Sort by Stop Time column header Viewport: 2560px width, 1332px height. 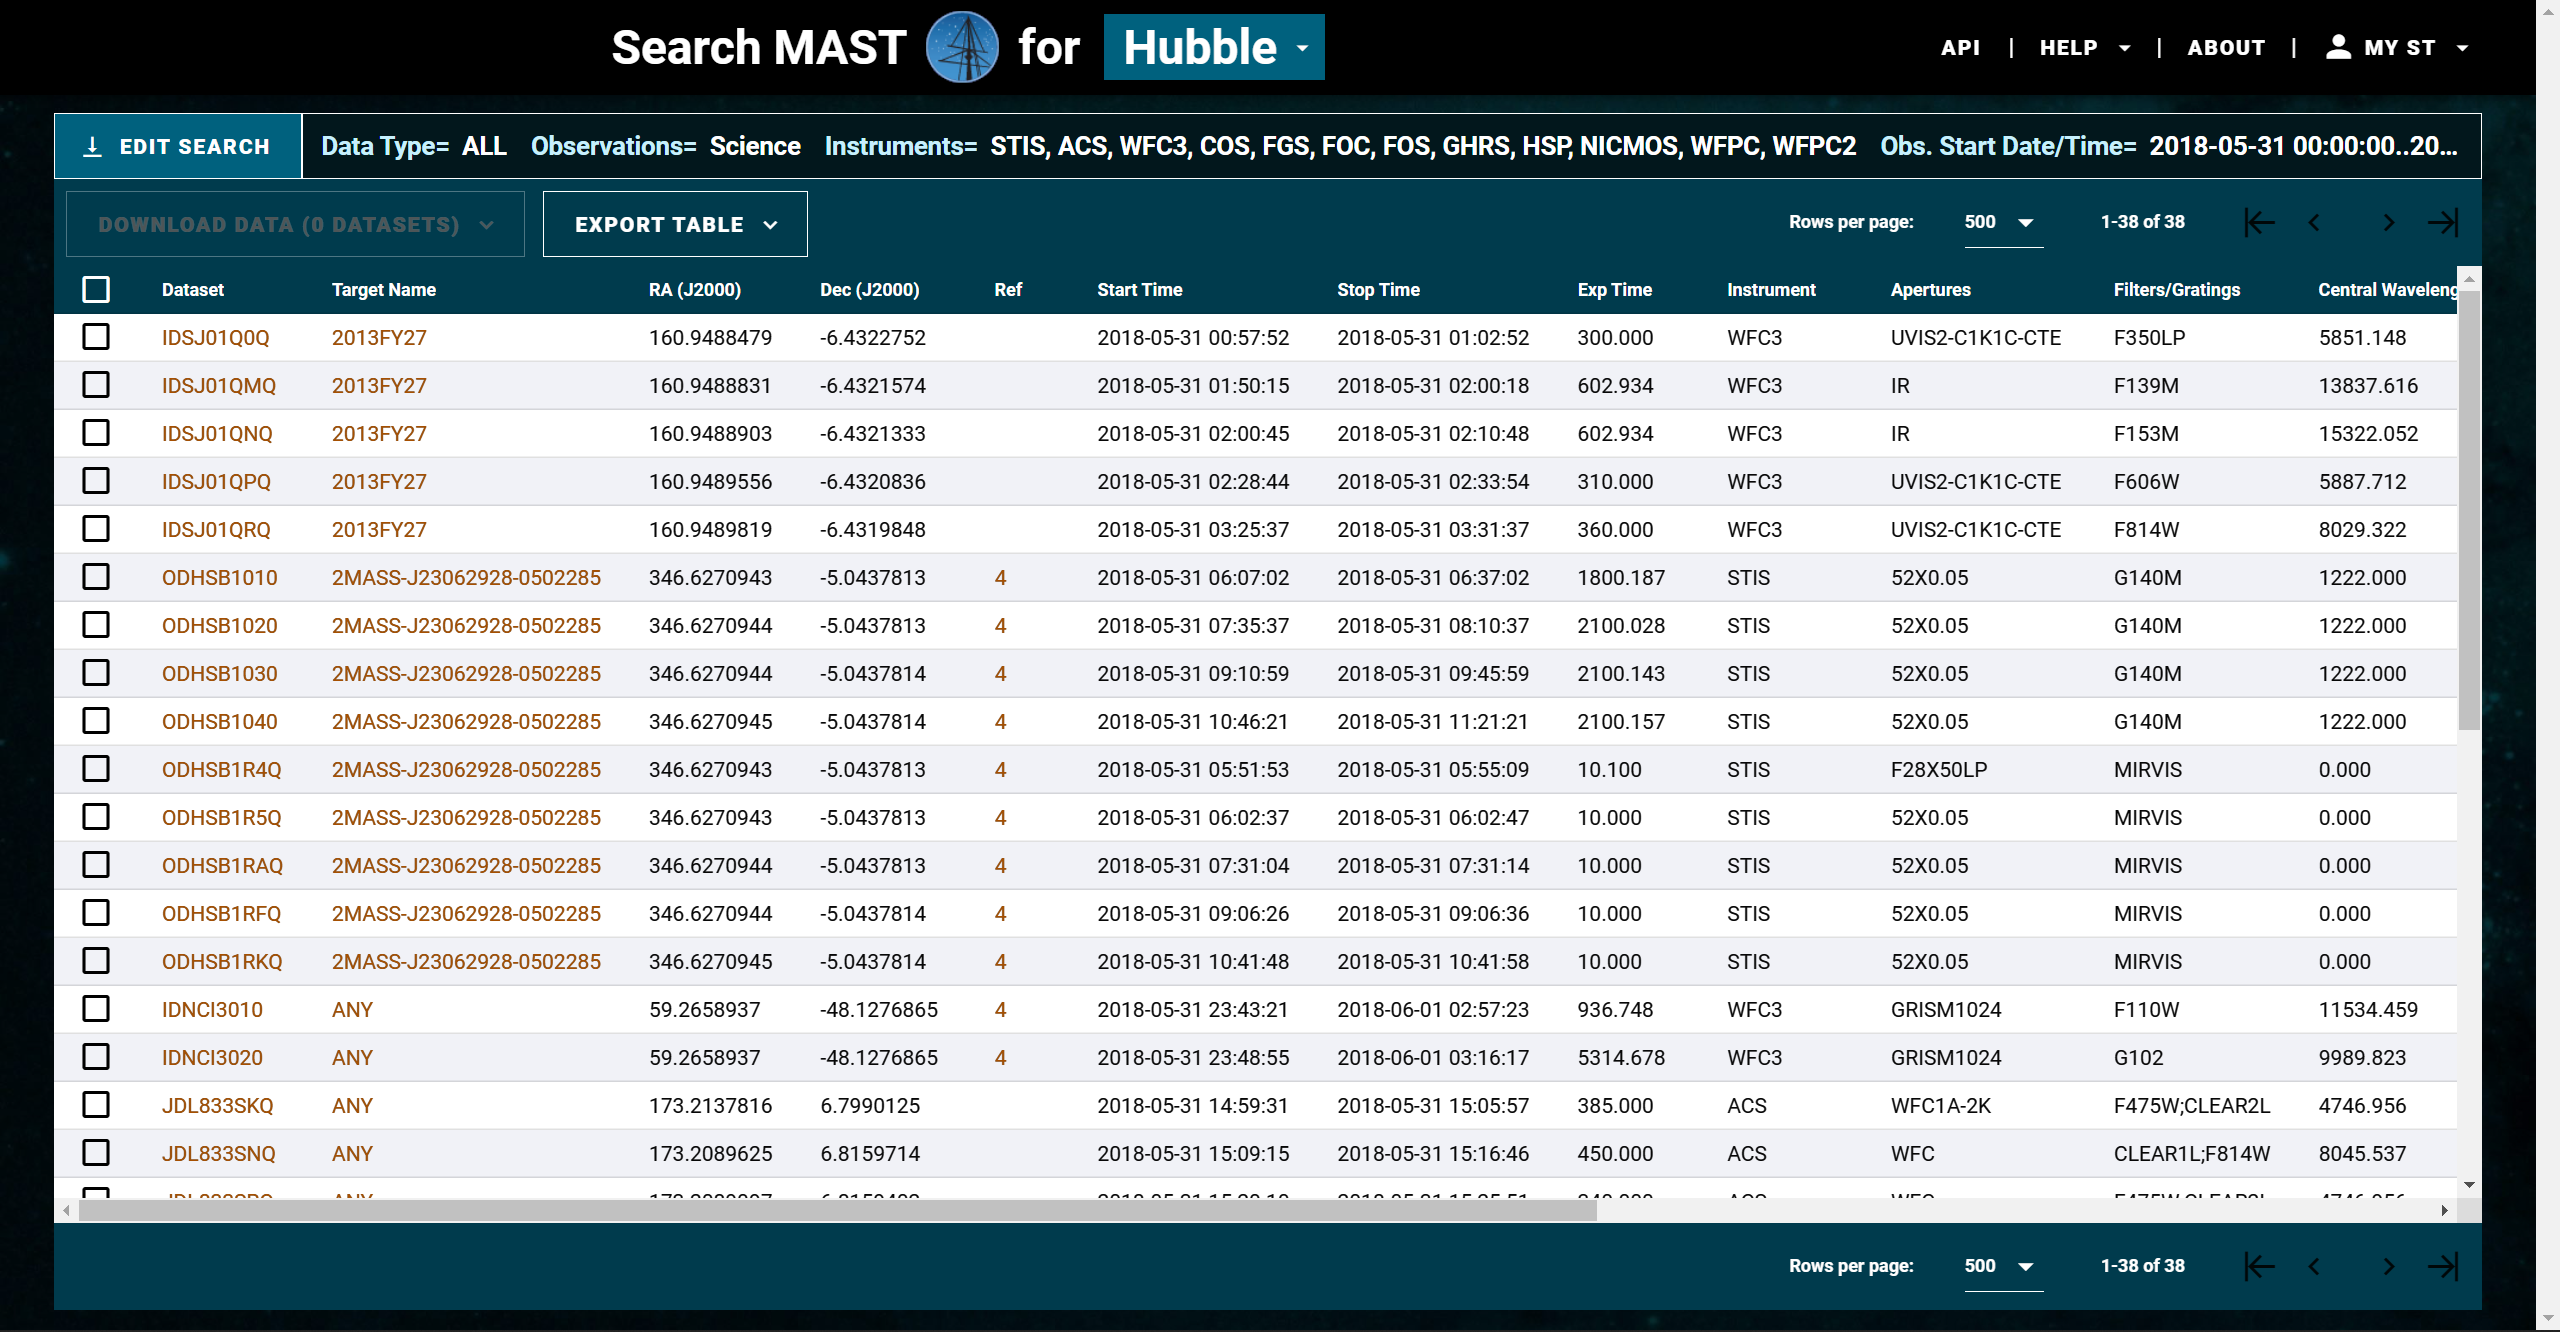click(x=1379, y=290)
